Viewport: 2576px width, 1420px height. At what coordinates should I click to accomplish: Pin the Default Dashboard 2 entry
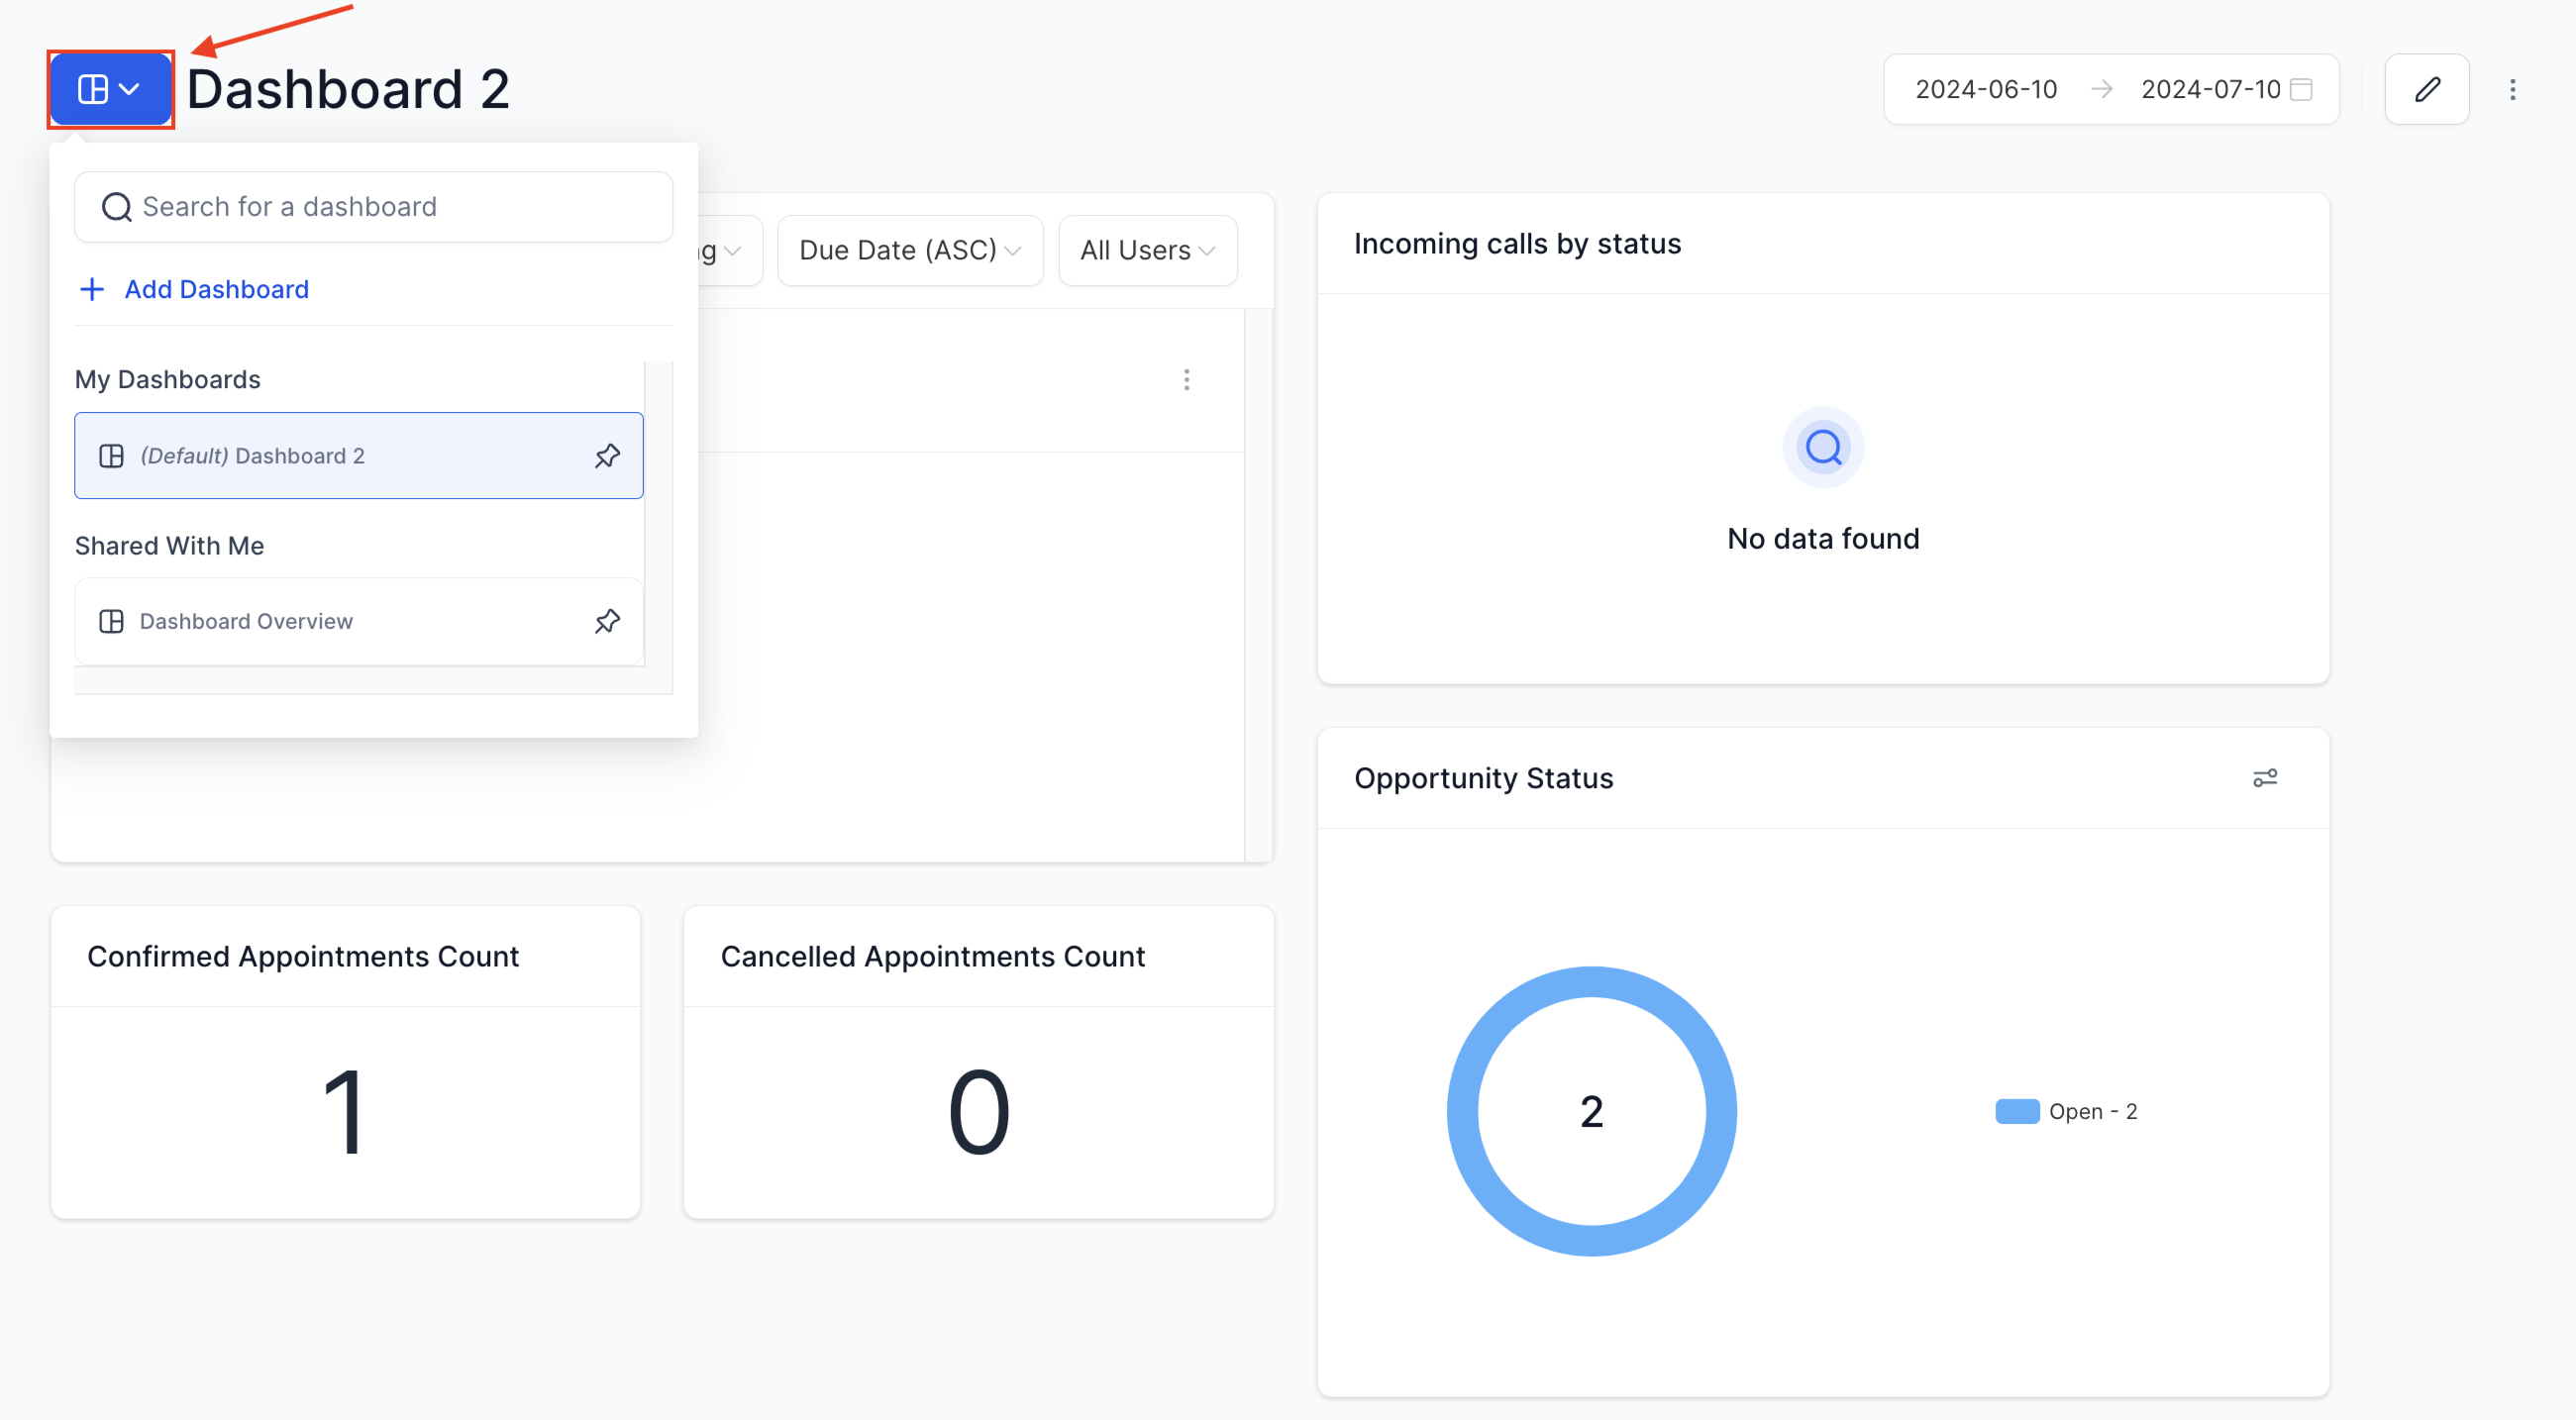607,456
